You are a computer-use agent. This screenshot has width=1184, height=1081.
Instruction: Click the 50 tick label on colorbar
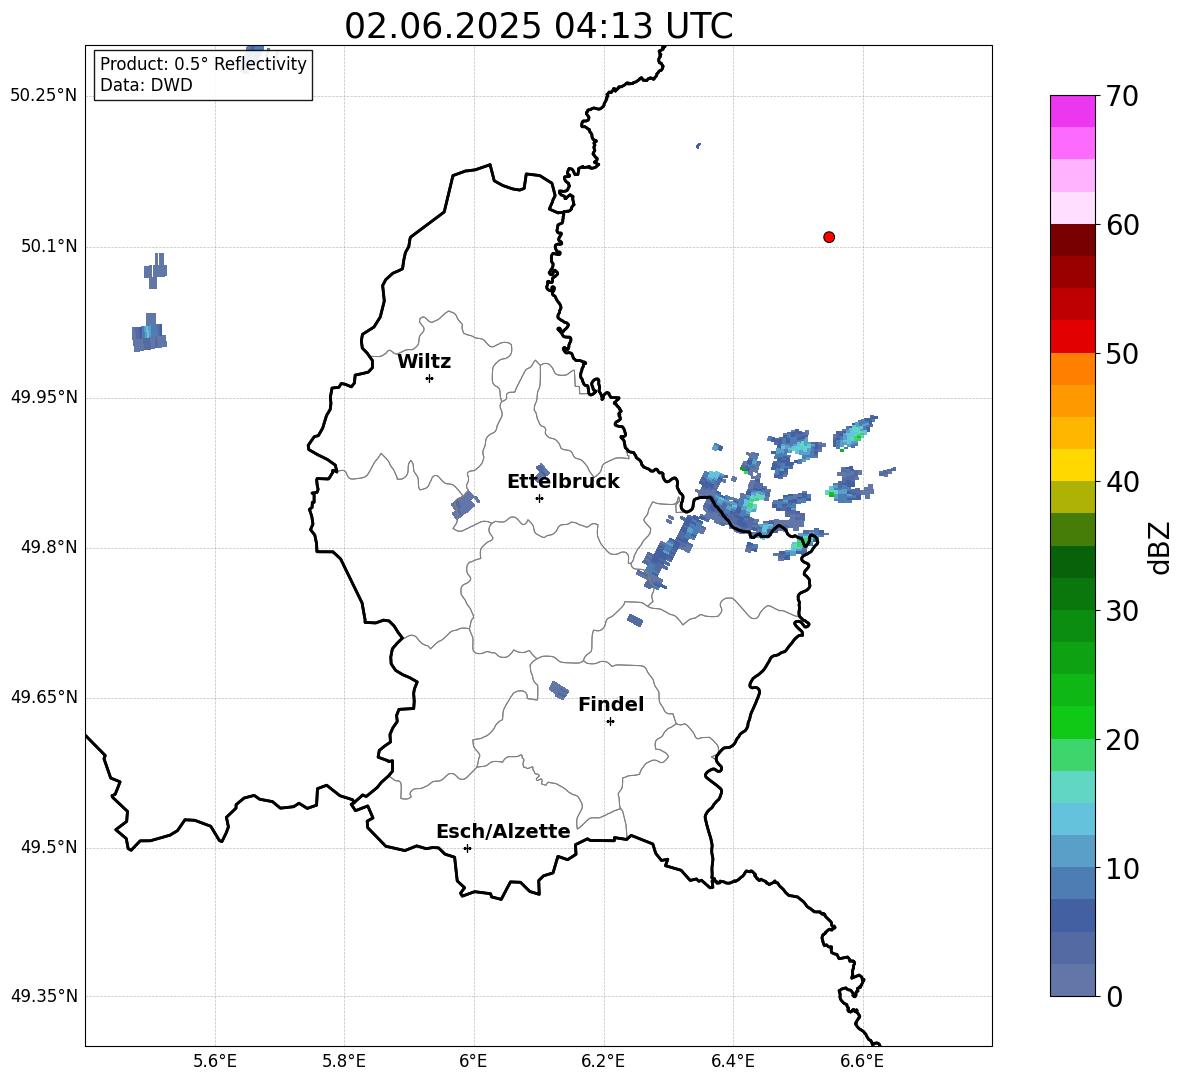(x=1121, y=353)
